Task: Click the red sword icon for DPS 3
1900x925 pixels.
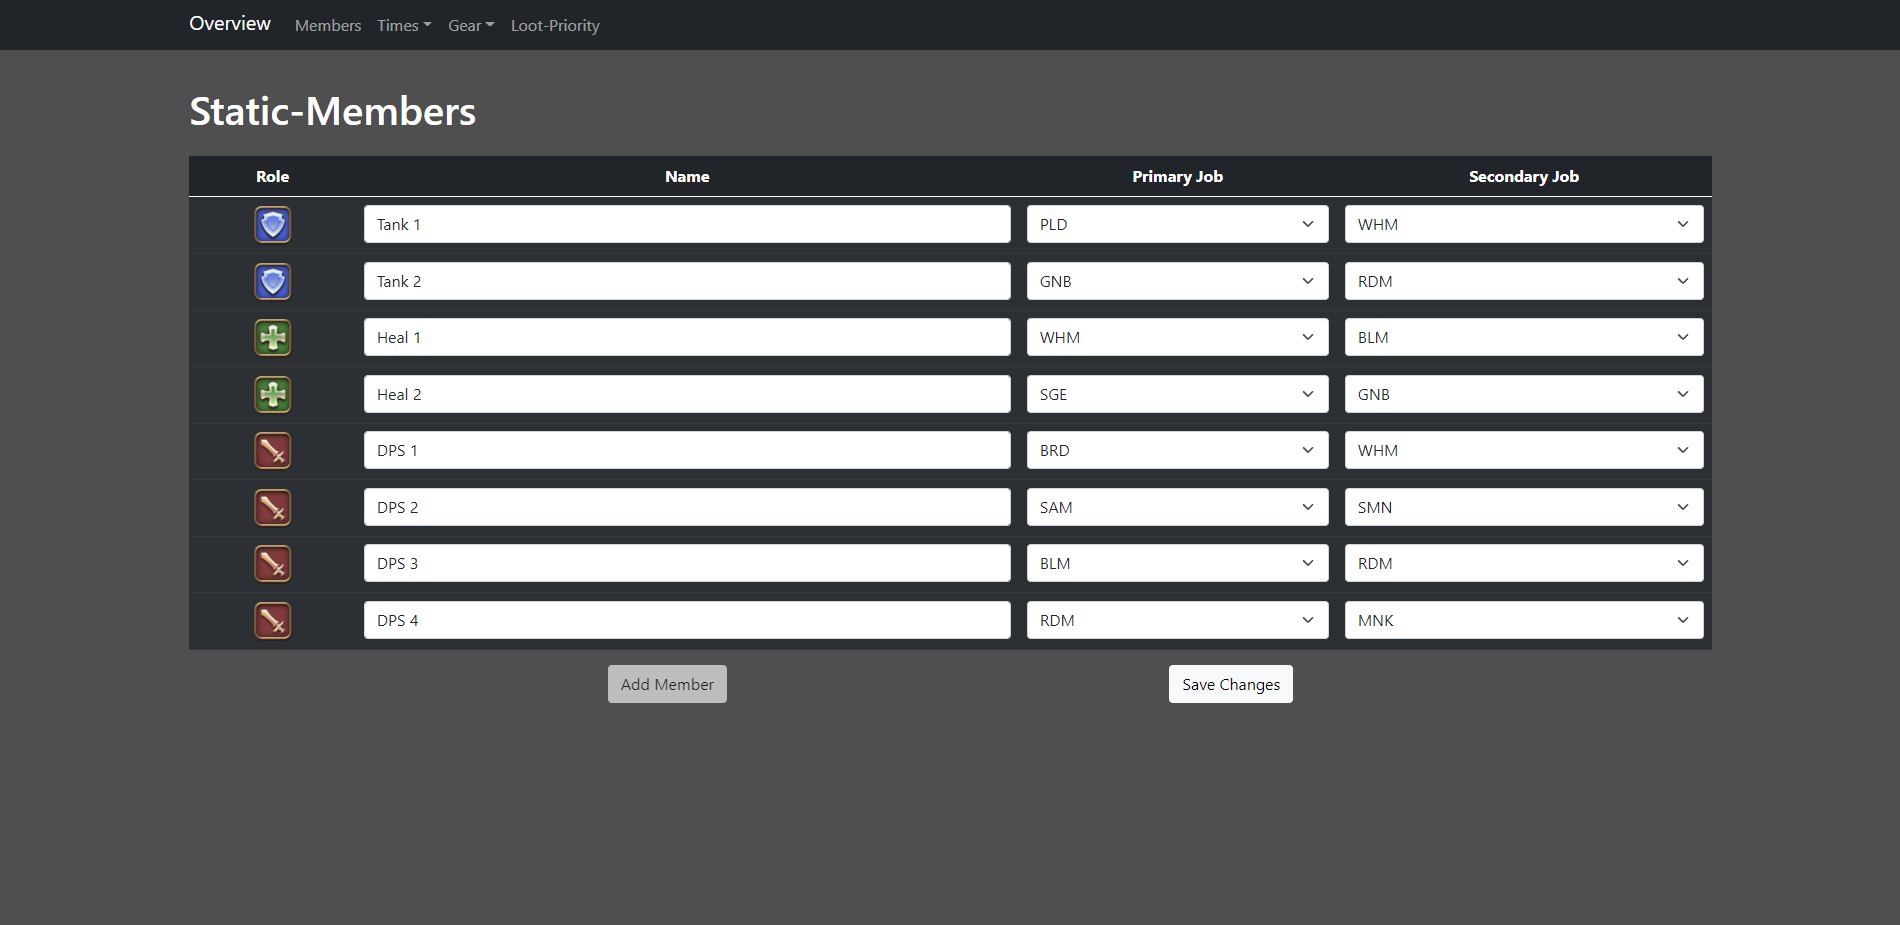Action: [273, 564]
